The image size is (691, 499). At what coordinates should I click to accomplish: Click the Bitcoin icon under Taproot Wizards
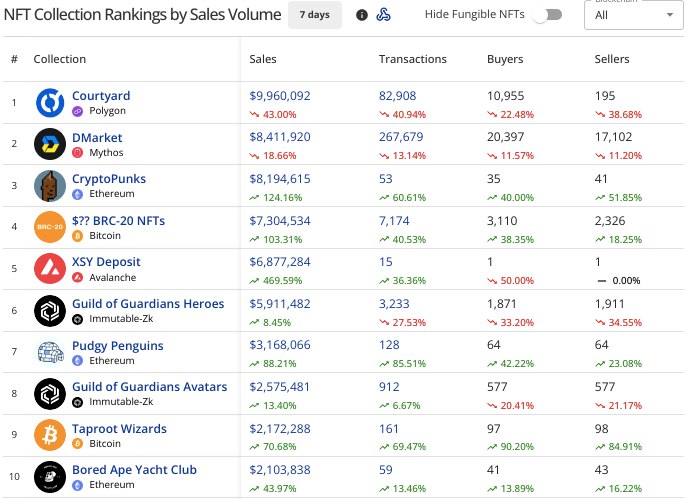point(78,443)
